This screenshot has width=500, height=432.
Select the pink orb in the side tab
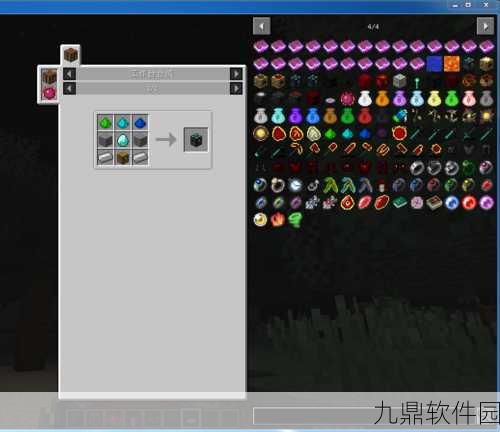point(49,93)
